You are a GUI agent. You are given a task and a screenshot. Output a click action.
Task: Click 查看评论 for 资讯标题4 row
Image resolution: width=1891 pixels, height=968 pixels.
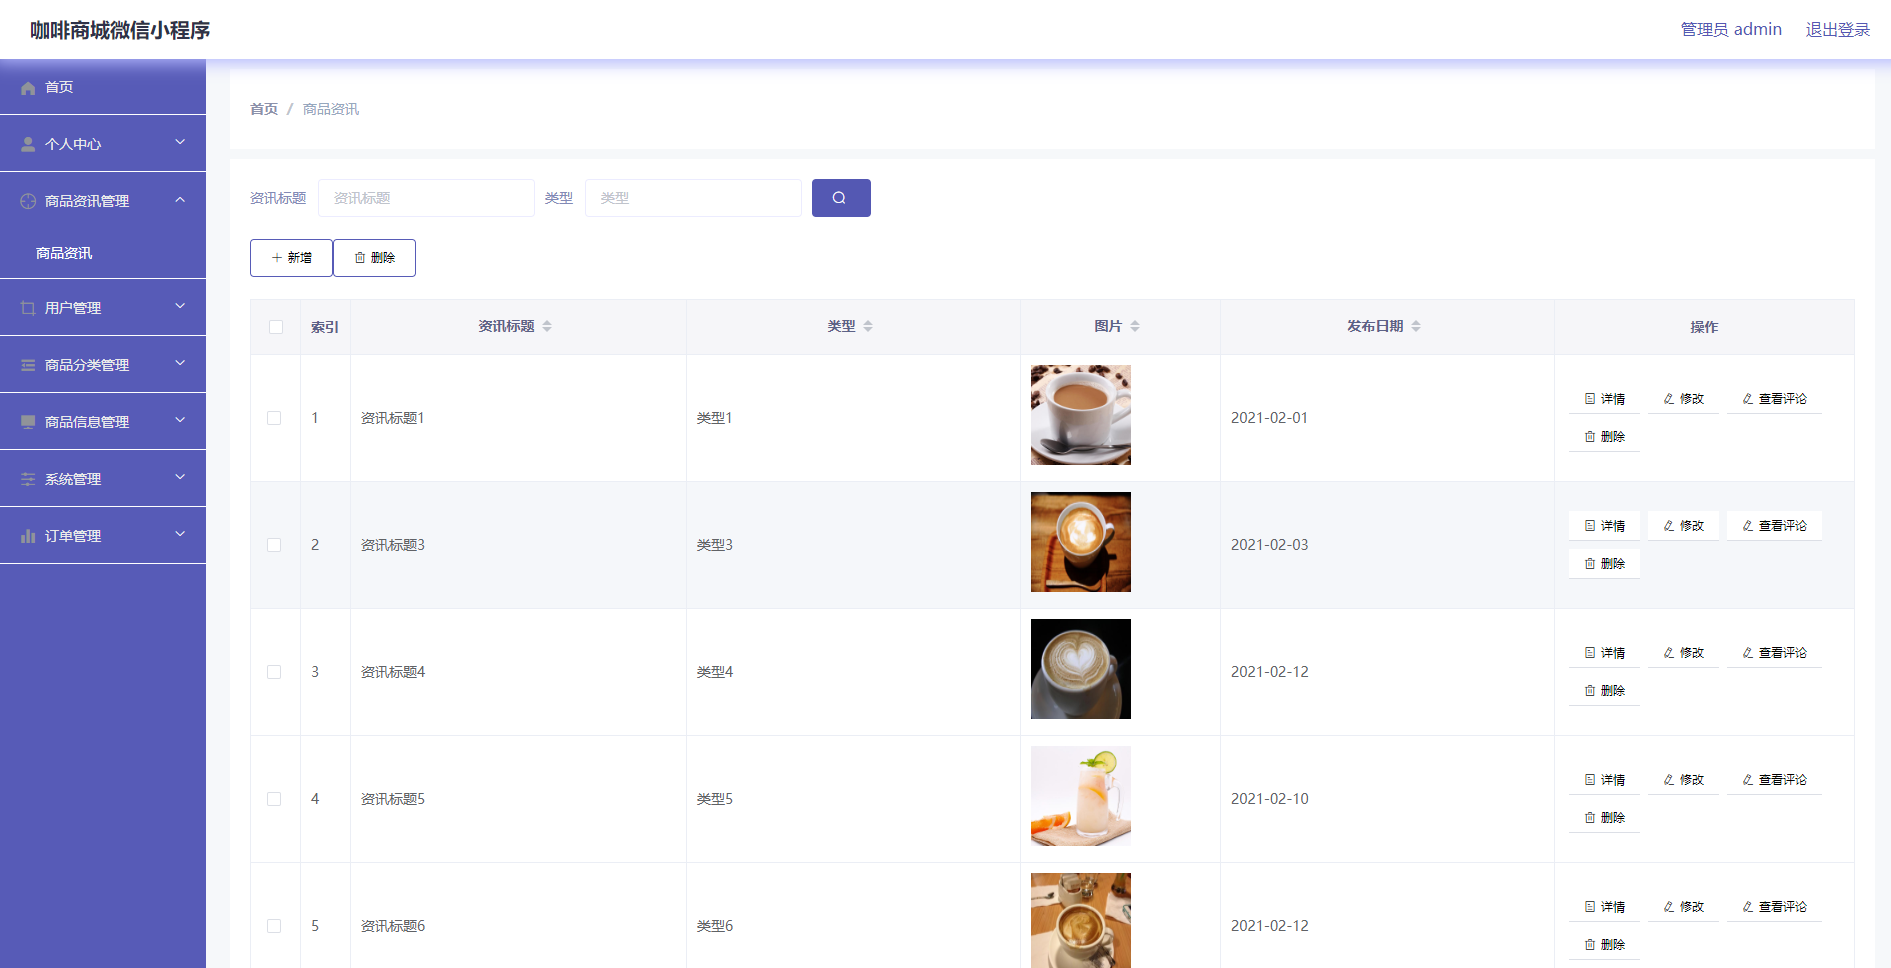1774,653
